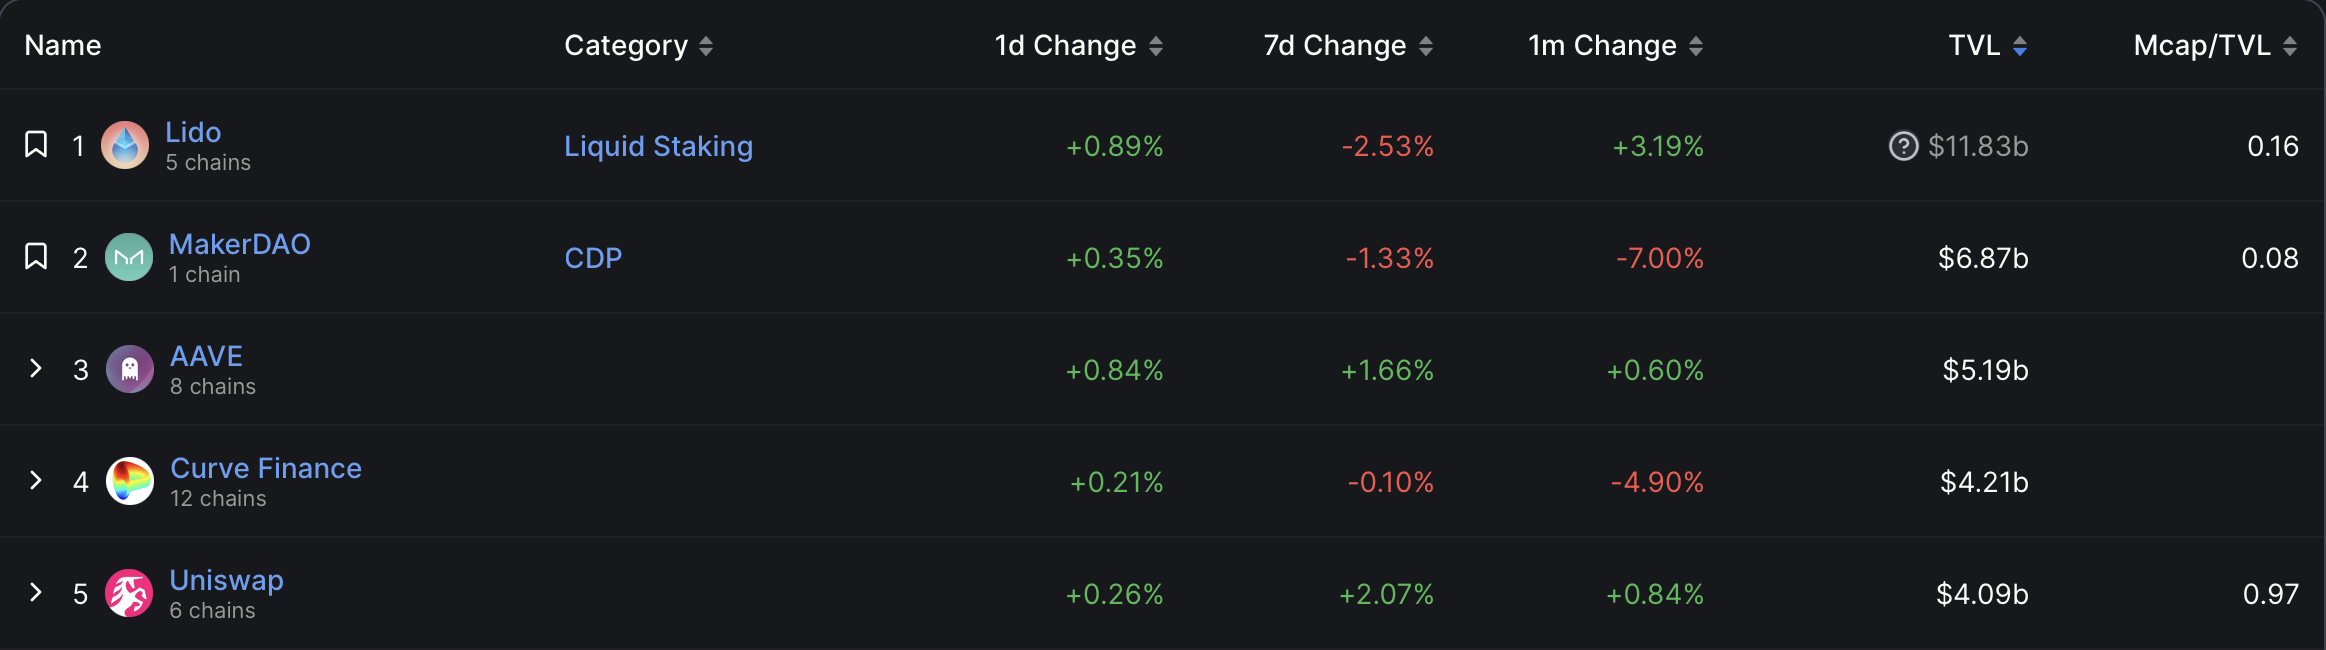The image size is (2326, 650).
Task: Open the Liquid Staking category link
Action: (658, 146)
